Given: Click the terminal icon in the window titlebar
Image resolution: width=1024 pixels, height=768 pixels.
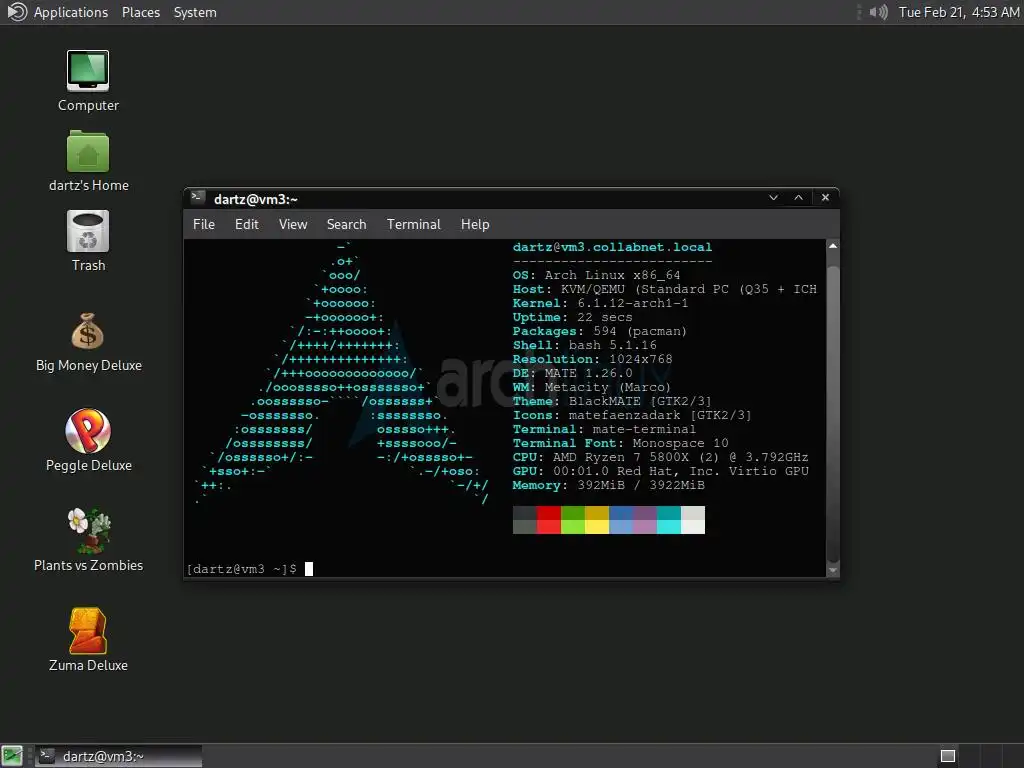Looking at the screenshot, I should [x=198, y=197].
